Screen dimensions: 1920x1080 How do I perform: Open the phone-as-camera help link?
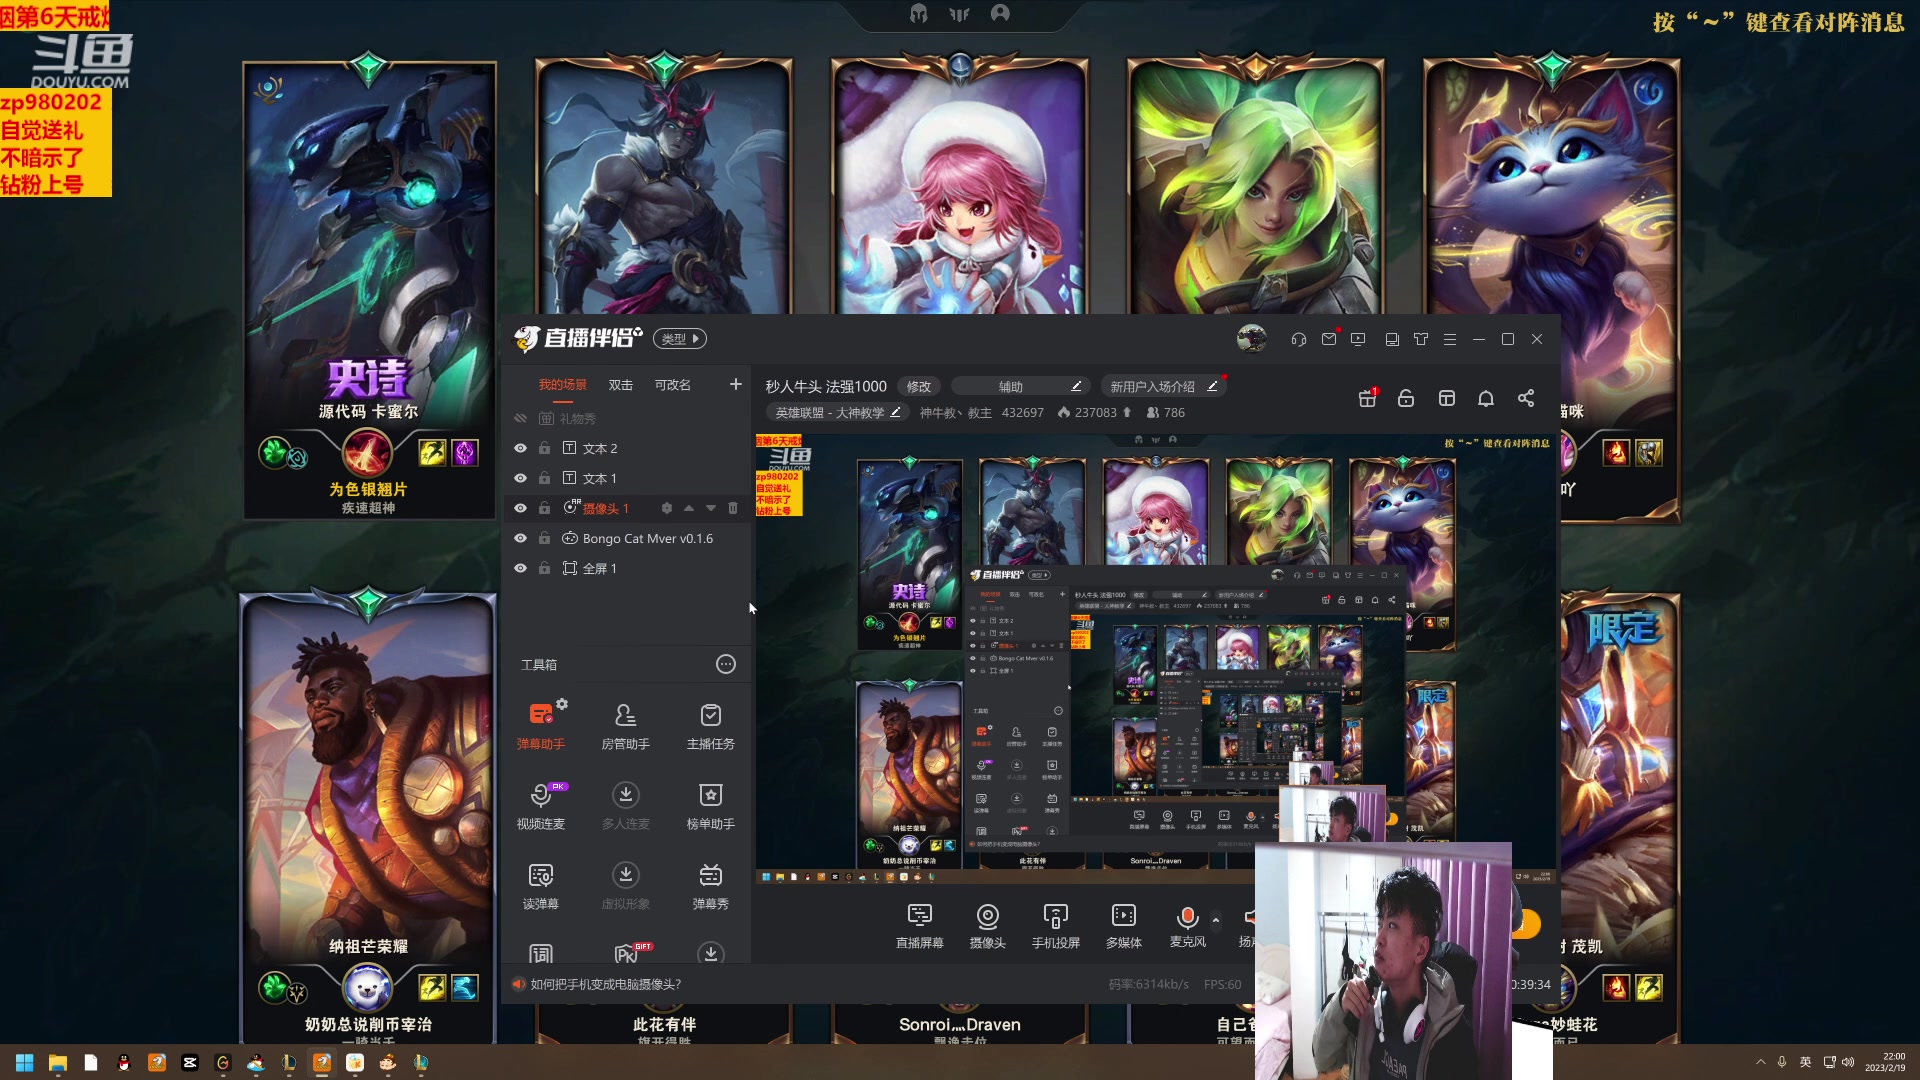tap(605, 984)
